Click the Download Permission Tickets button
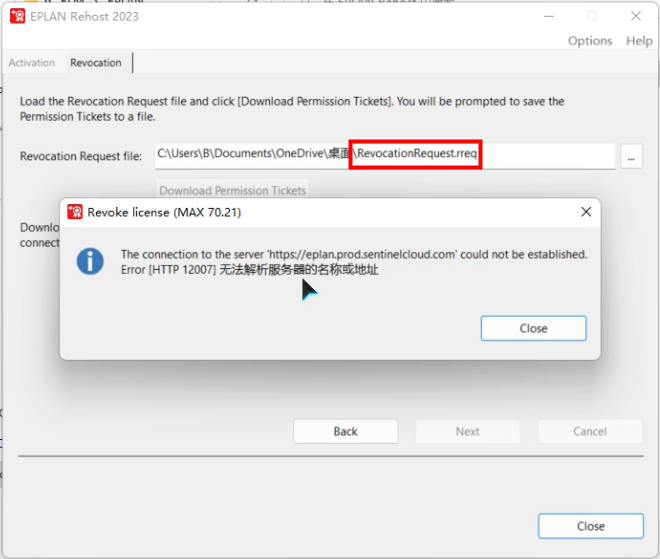This screenshot has height=559, width=660. click(x=233, y=190)
